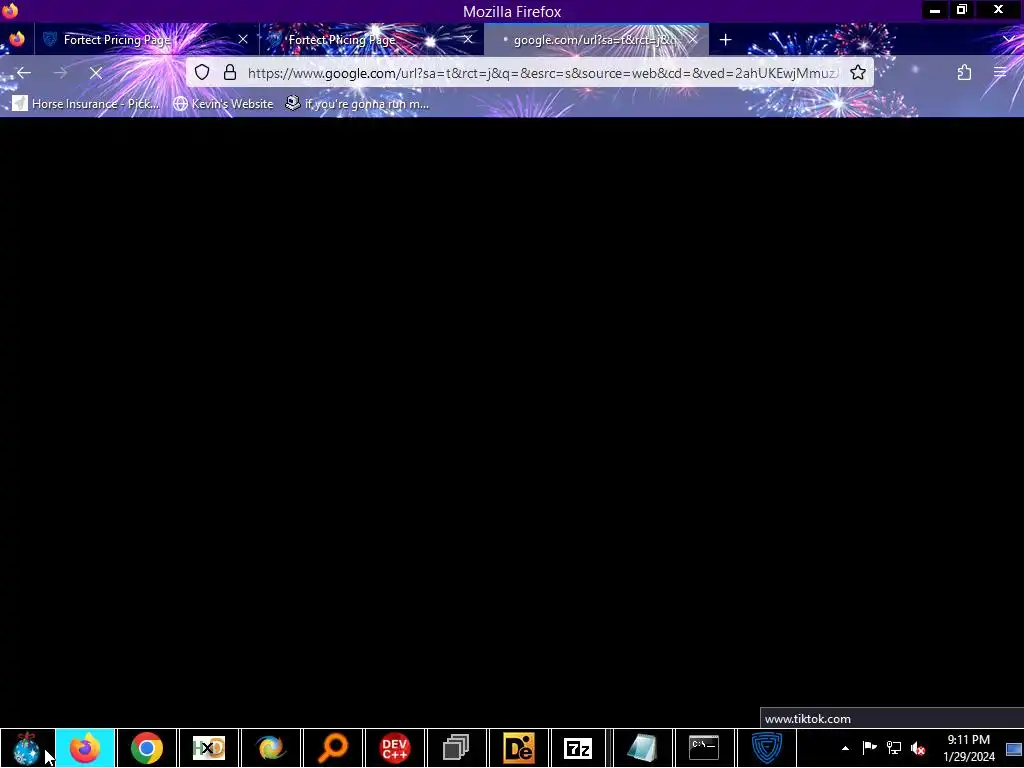1024x768 pixels.
Task: Expand the list all tabs chevron
Action: [x=1010, y=40]
